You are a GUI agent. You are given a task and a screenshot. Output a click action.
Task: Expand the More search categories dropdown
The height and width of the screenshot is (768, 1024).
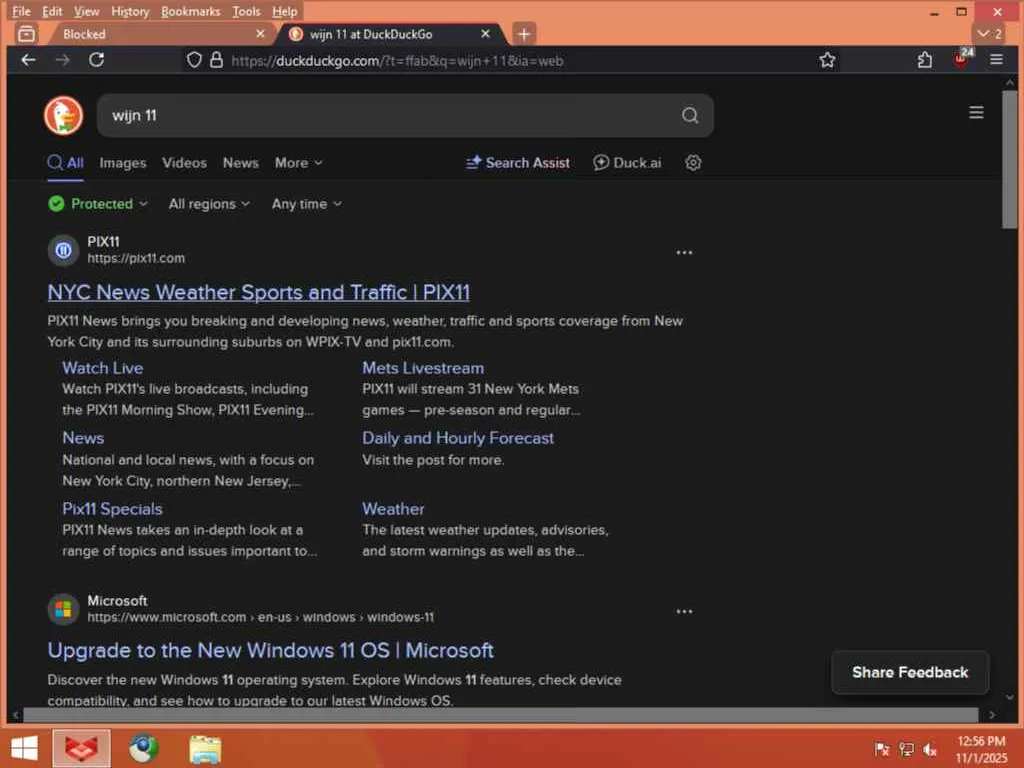click(298, 163)
